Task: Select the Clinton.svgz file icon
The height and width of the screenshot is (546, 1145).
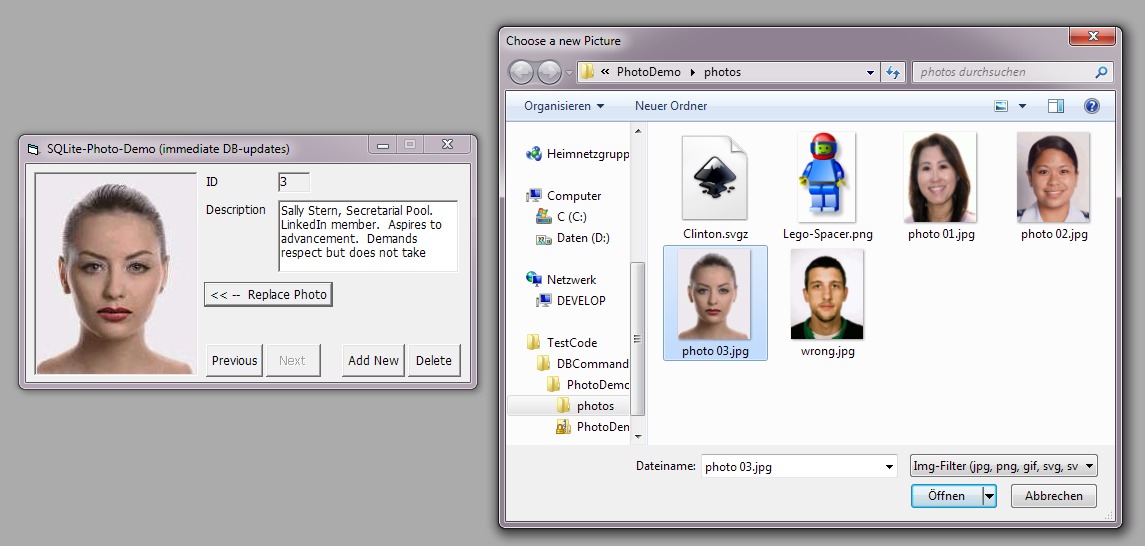Action: (715, 179)
